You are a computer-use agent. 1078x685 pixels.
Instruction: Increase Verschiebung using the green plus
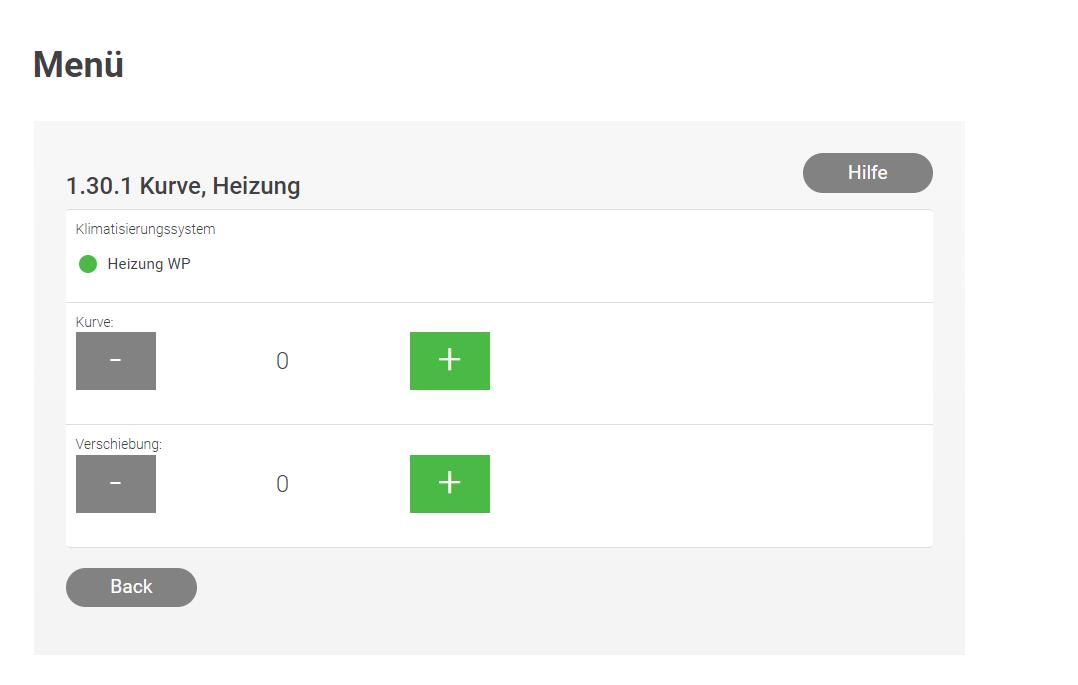tap(450, 483)
